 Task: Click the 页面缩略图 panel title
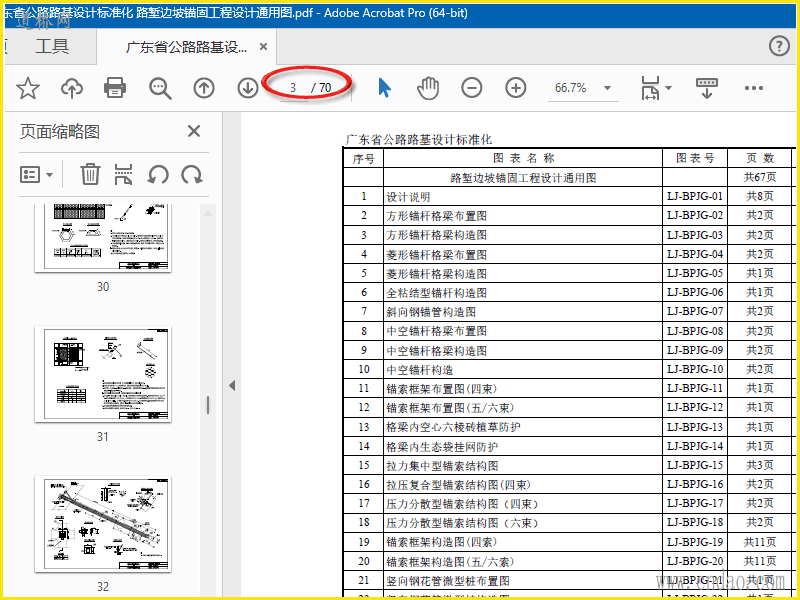point(60,132)
